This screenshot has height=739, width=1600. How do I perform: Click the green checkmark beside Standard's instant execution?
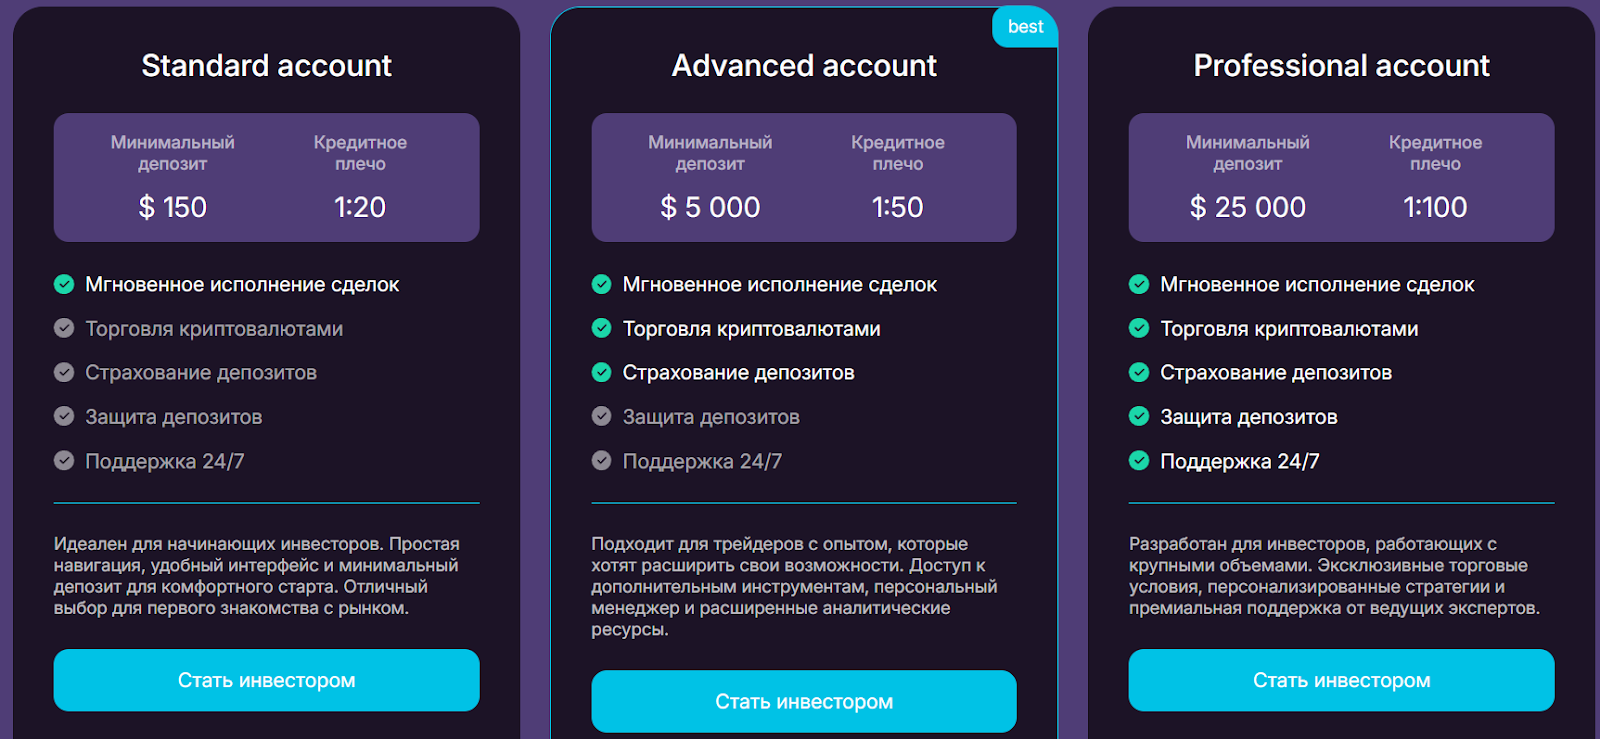pos(64,285)
